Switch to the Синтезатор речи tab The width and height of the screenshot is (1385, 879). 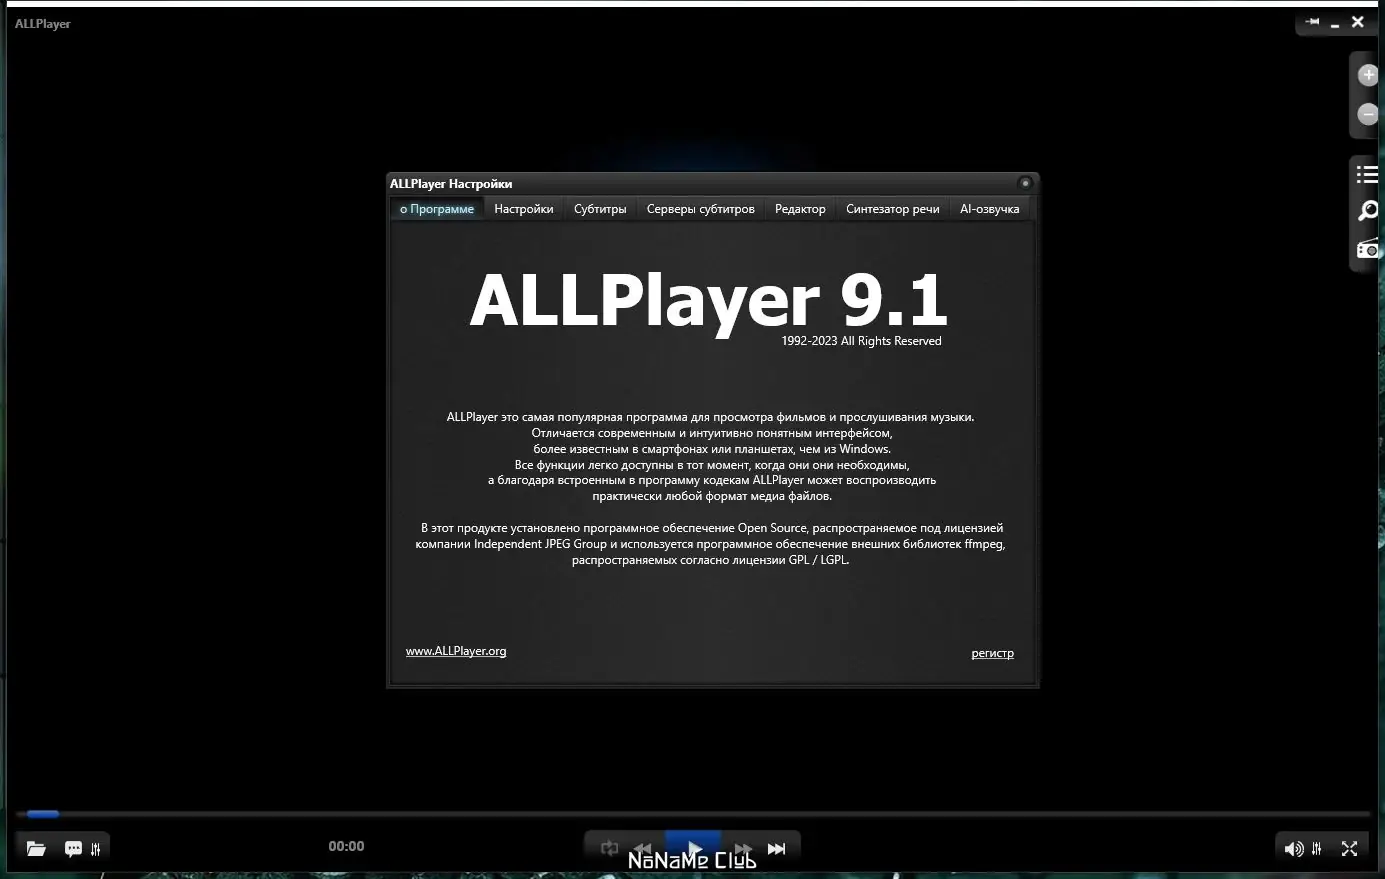pyautogui.click(x=893, y=209)
